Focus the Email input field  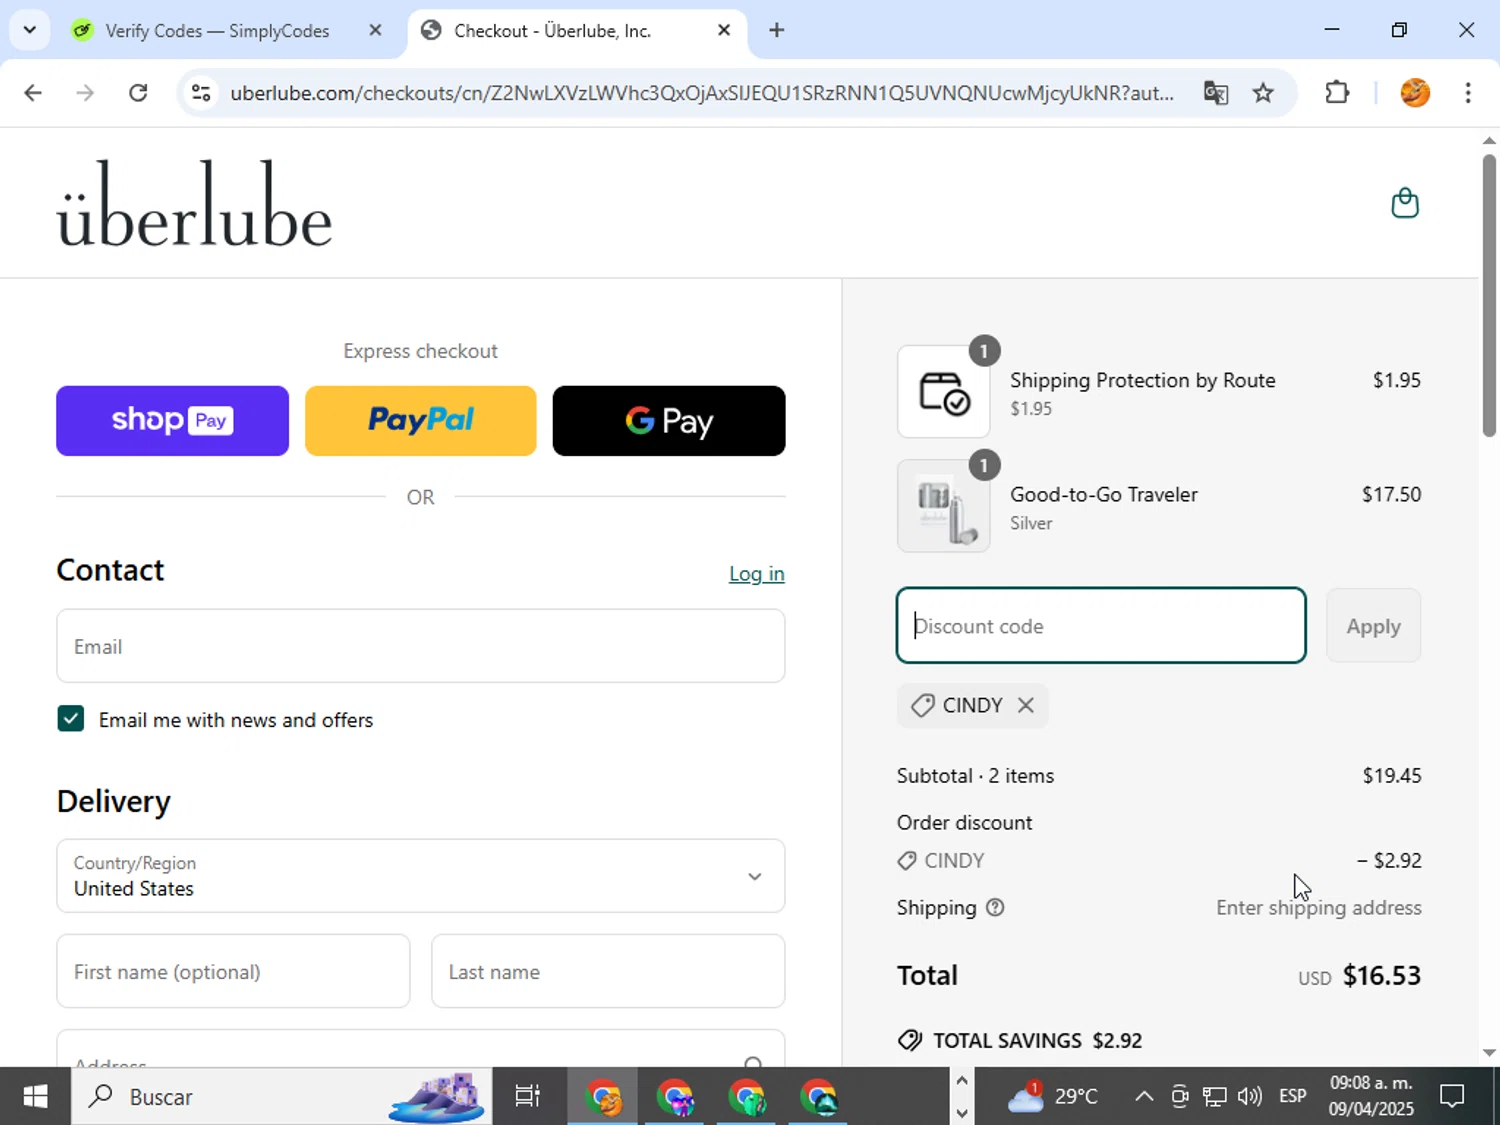420,646
